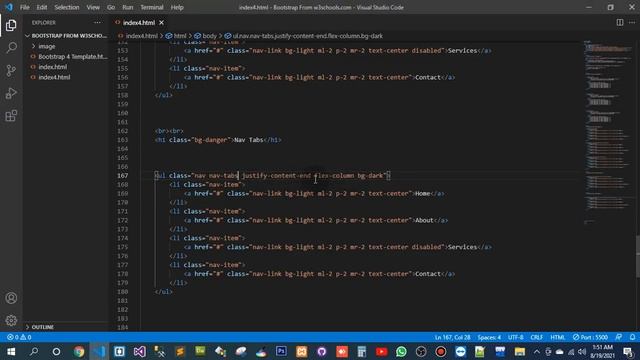Open notifications bell in status bar
The image size is (640, 360).
[632, 338]
